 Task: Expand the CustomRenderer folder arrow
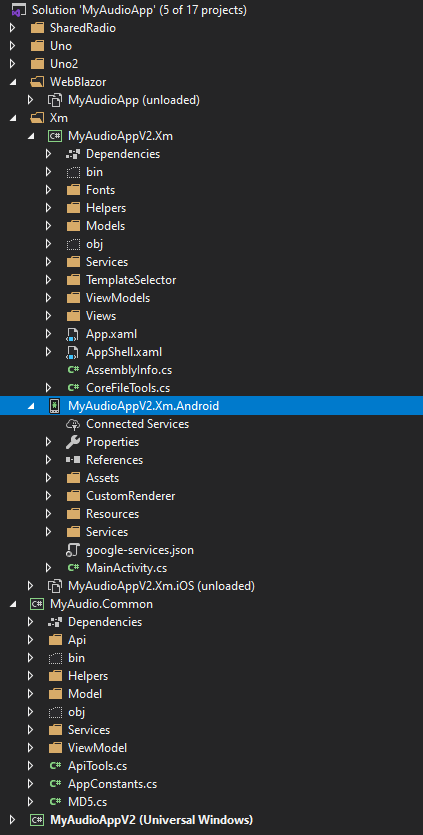(48, 496)
